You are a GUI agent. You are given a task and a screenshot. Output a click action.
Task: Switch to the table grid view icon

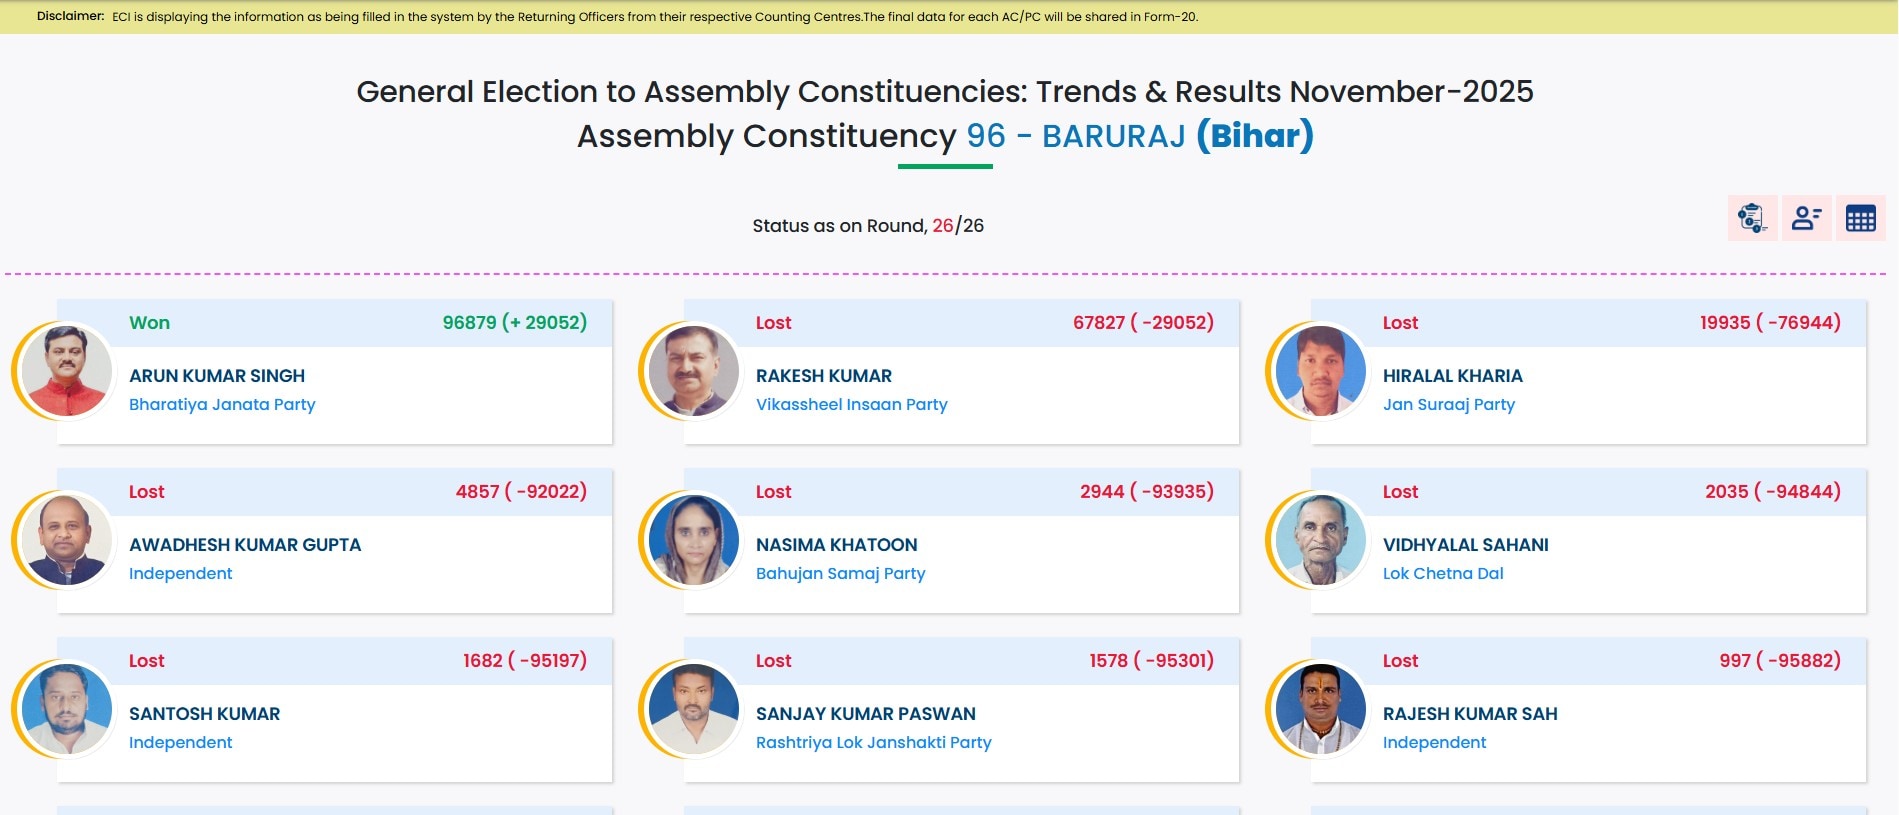[x=1860, y=218]
